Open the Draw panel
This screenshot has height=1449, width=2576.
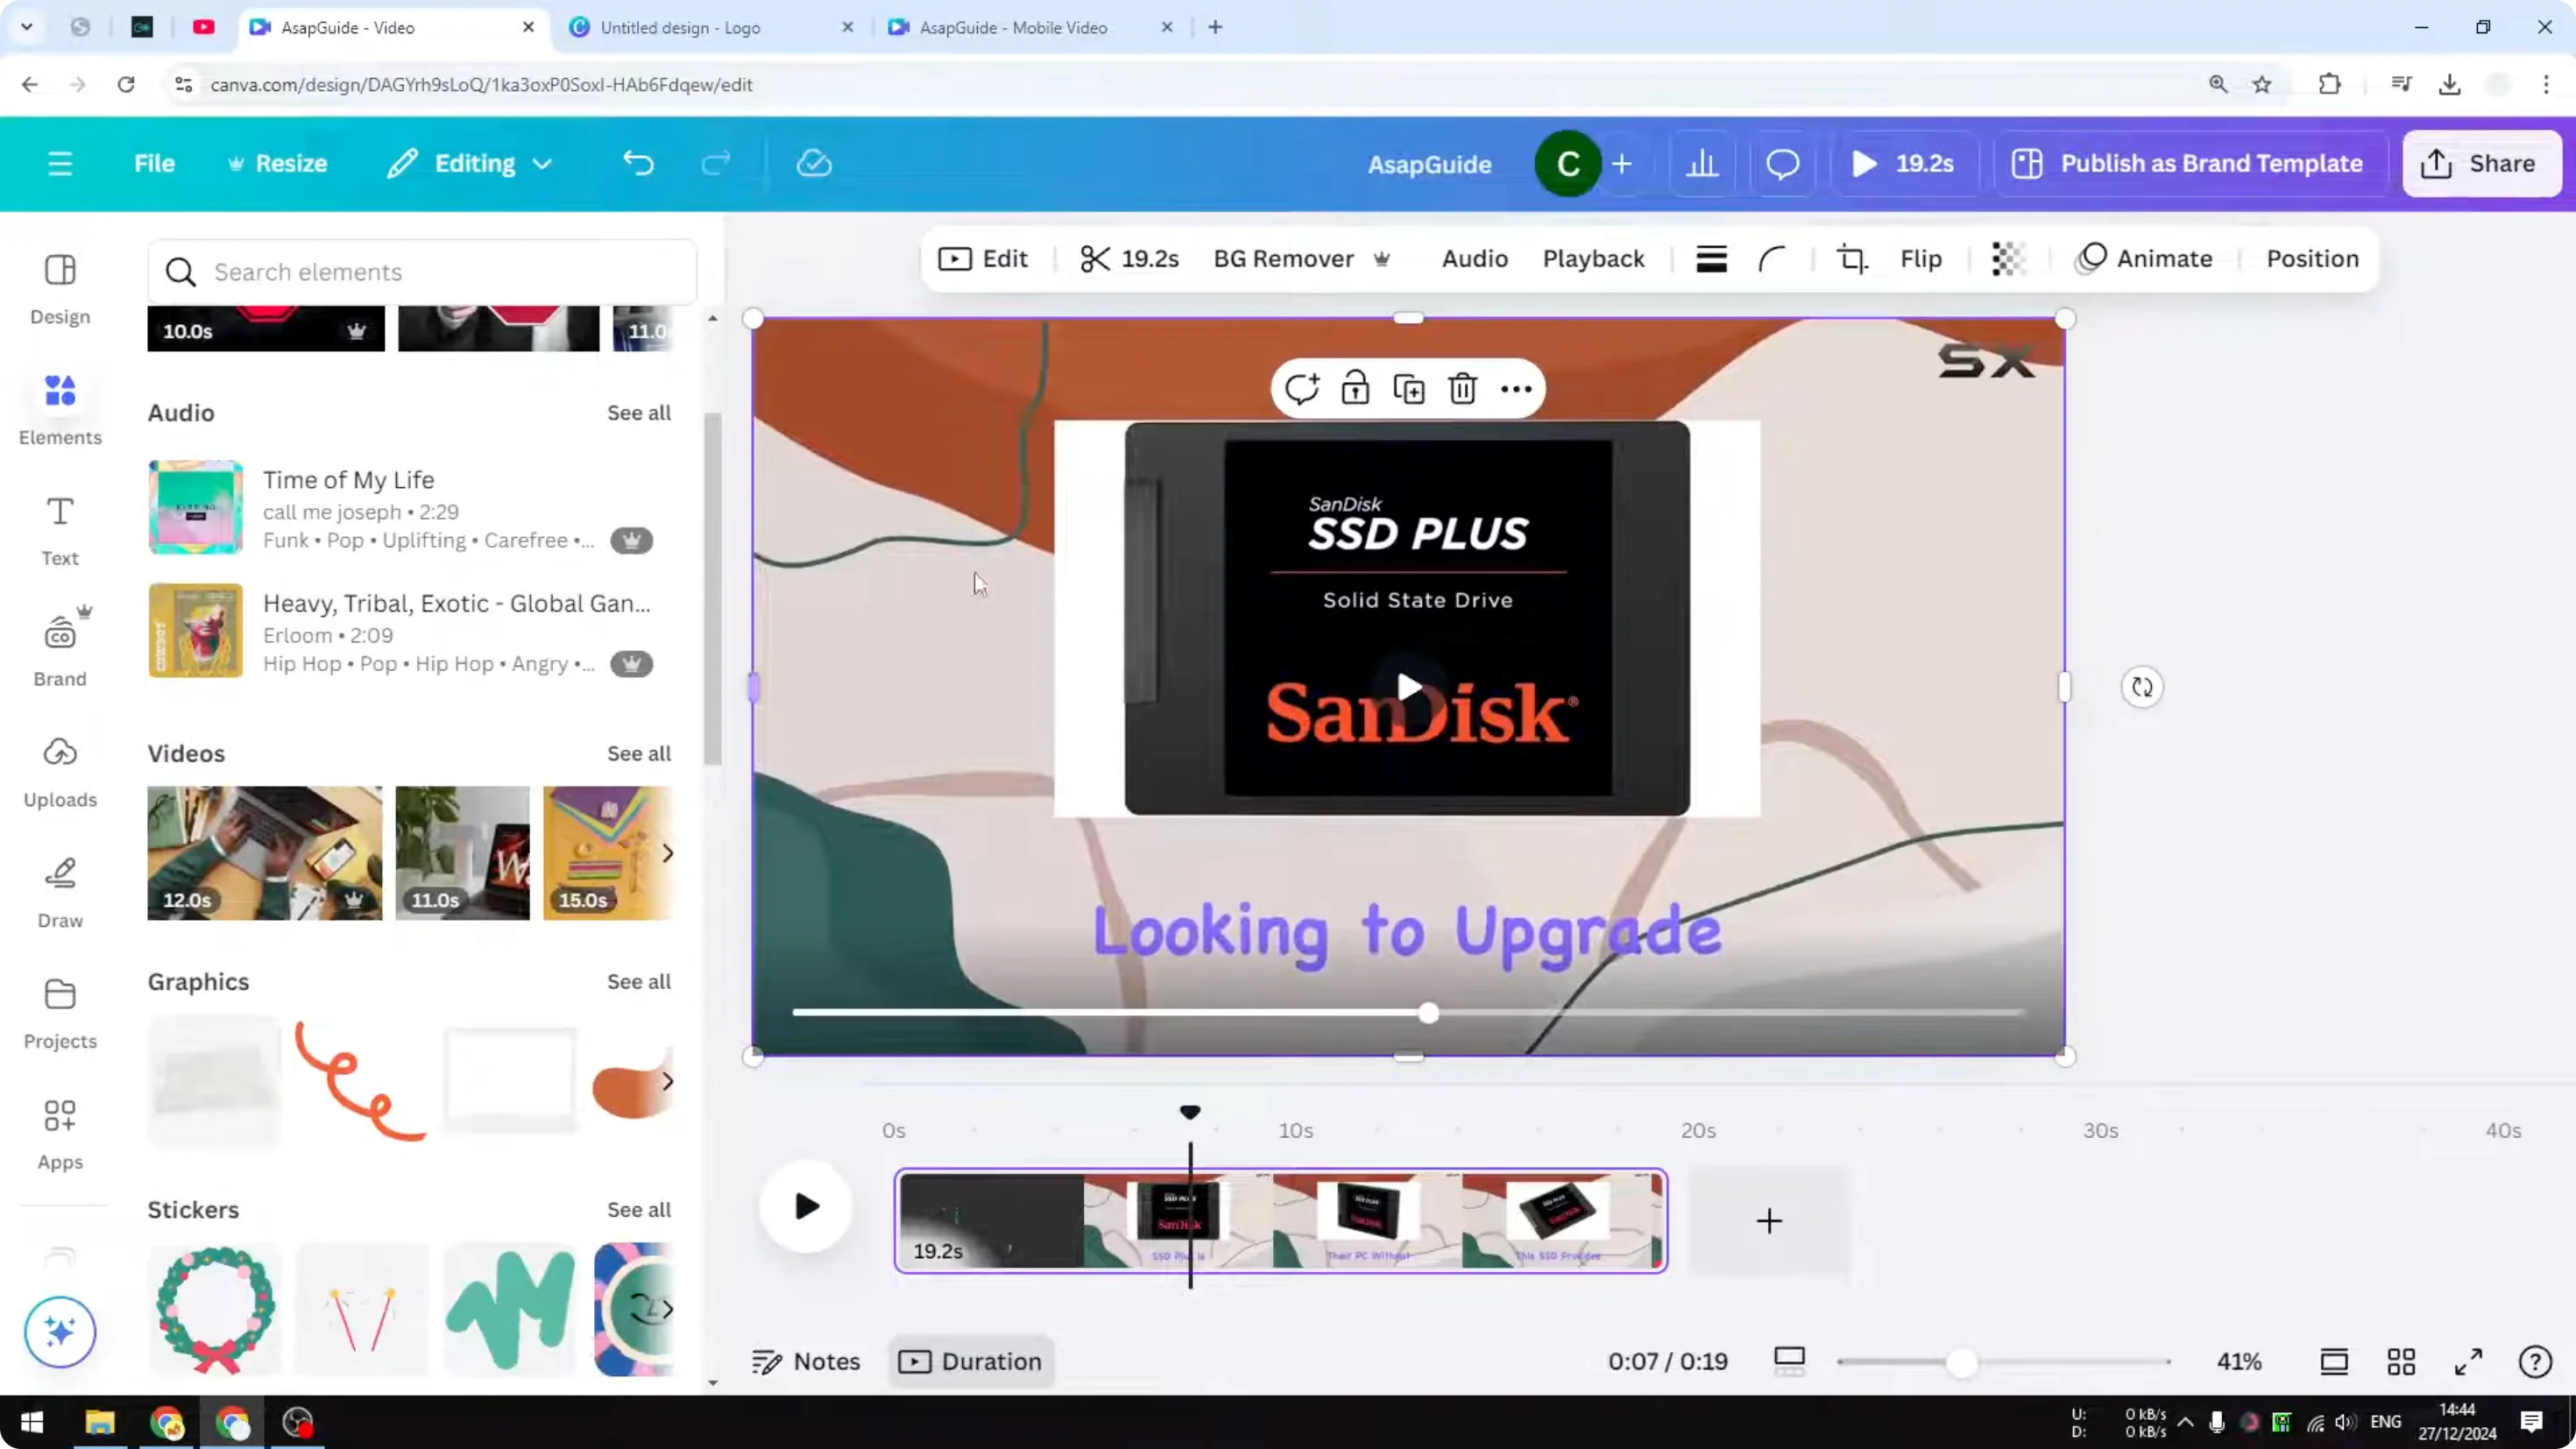(x=59, y=890)
